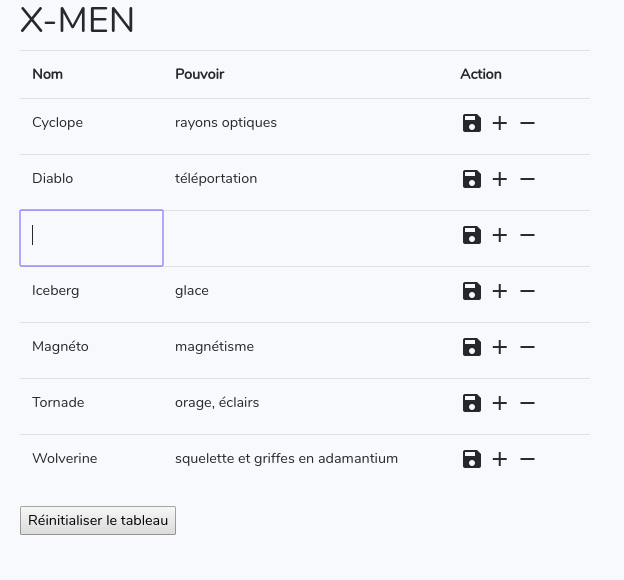Save the Wolverine row
624x580 pixels.
471,459
